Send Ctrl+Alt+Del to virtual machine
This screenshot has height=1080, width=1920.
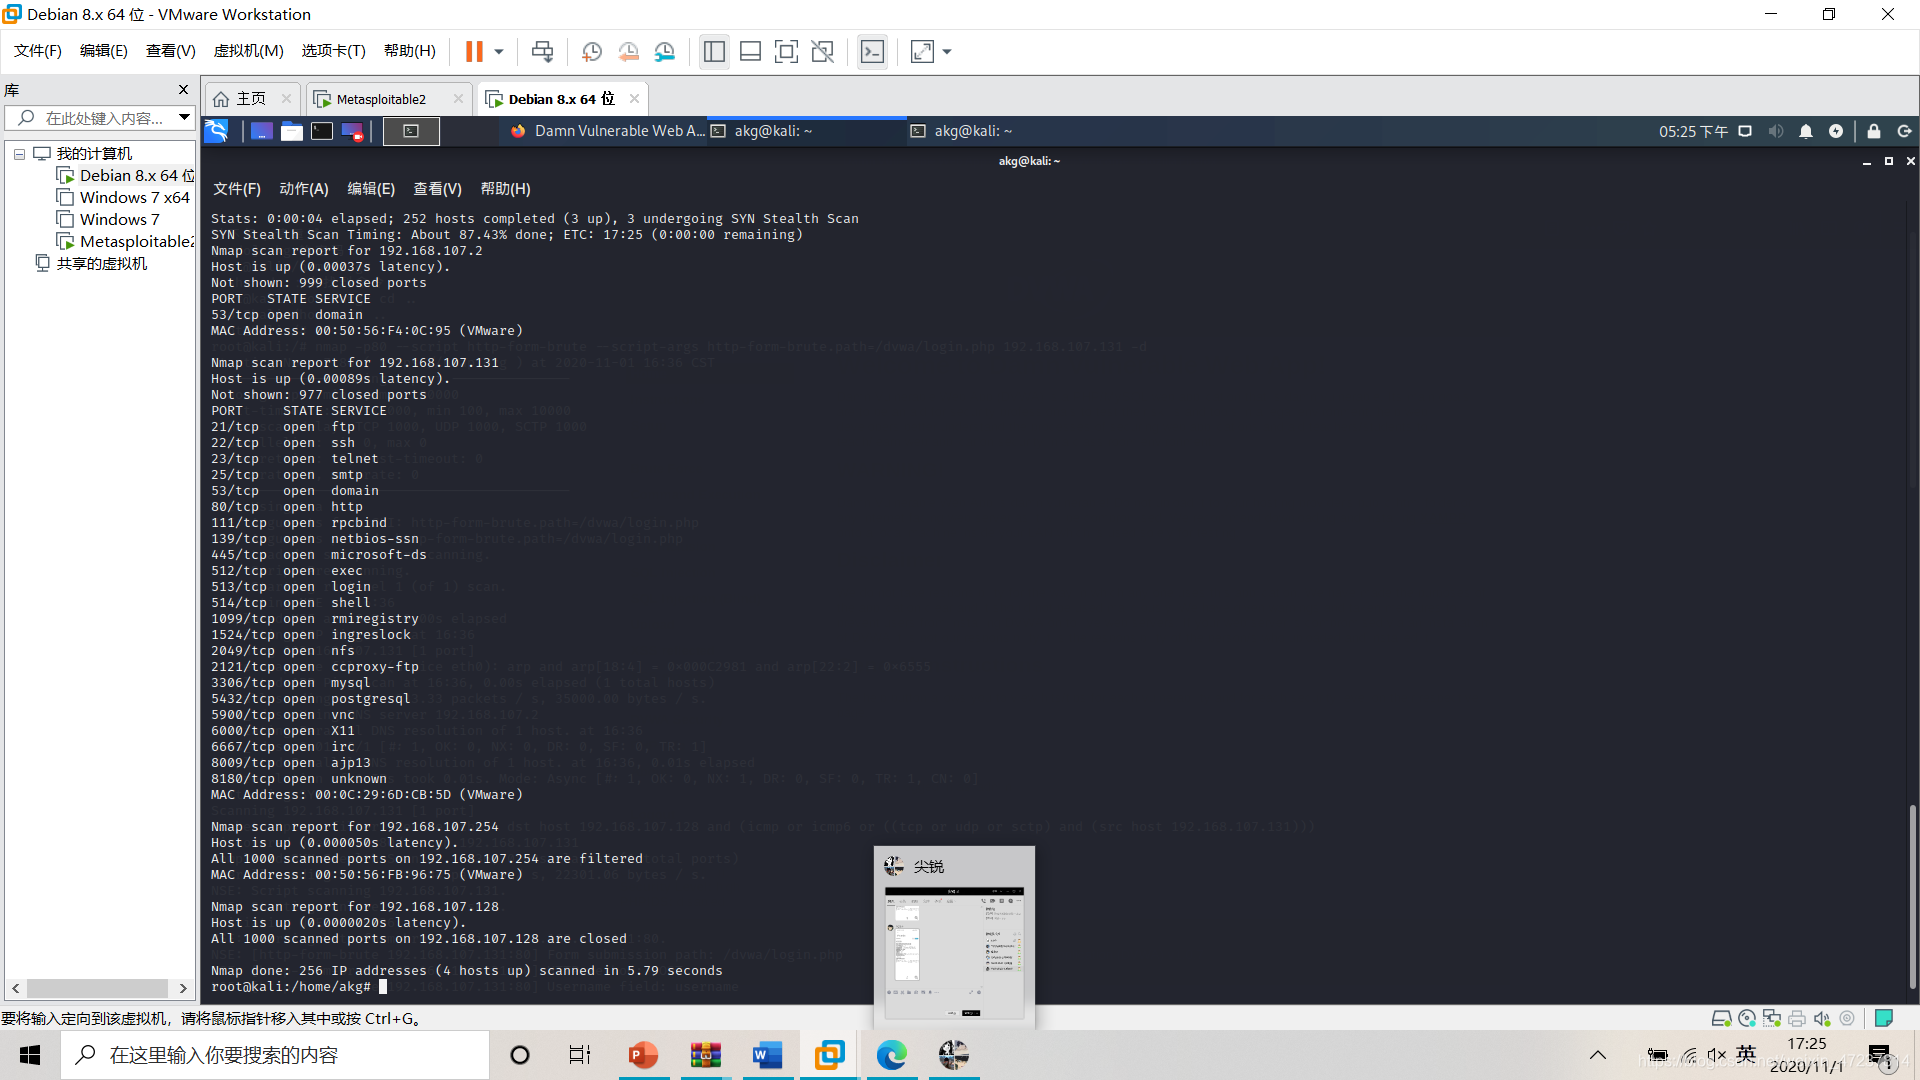pyautogui.click(x=542, y=51)
